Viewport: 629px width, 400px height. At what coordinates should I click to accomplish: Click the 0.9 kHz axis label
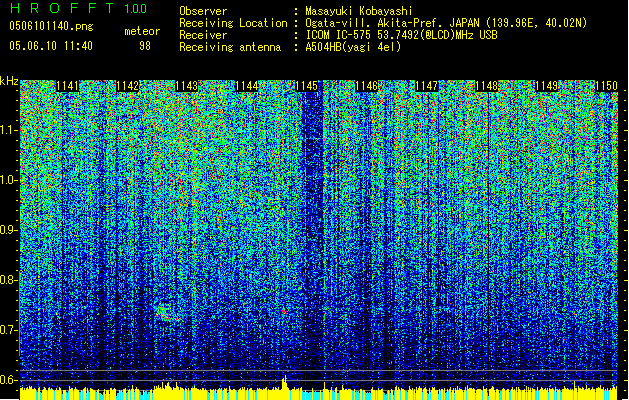click(8, 230)
